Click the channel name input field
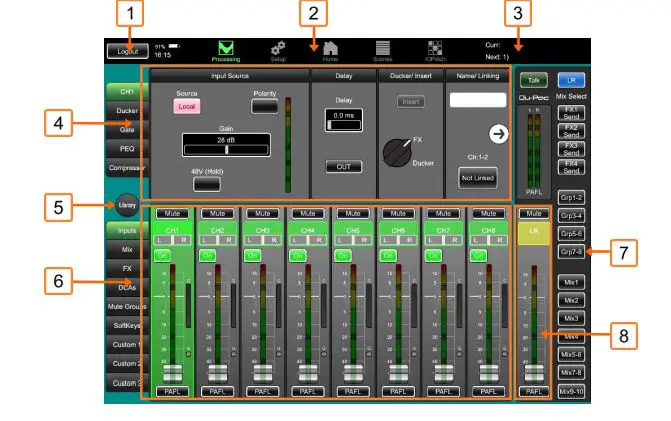 (478, 101)
